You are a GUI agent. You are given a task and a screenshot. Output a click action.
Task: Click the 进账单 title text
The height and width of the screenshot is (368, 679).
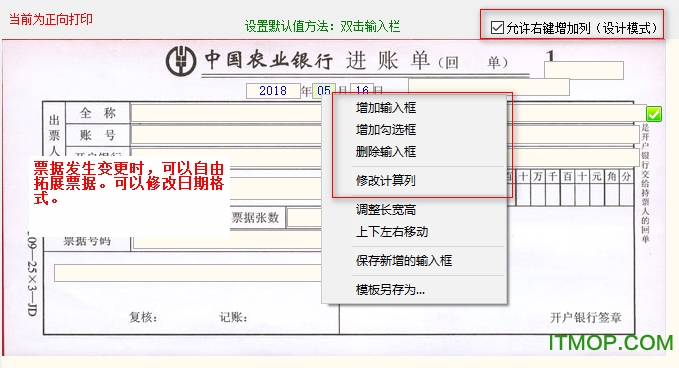tap(388, 61)
